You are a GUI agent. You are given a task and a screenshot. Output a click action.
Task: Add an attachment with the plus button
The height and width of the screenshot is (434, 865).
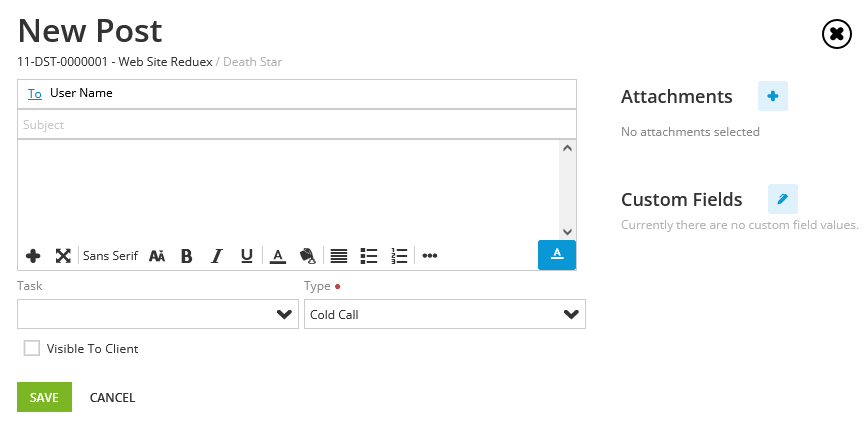[773, 96]
